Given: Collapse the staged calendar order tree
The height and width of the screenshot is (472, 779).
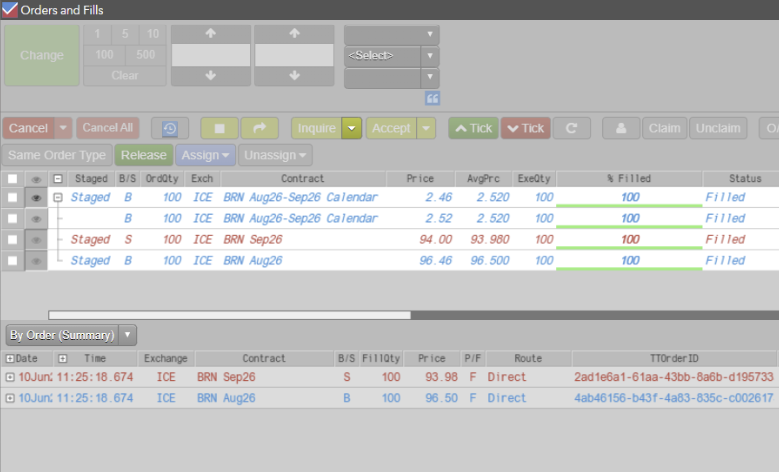Looking at the screenshot, I should click(58, 198).
